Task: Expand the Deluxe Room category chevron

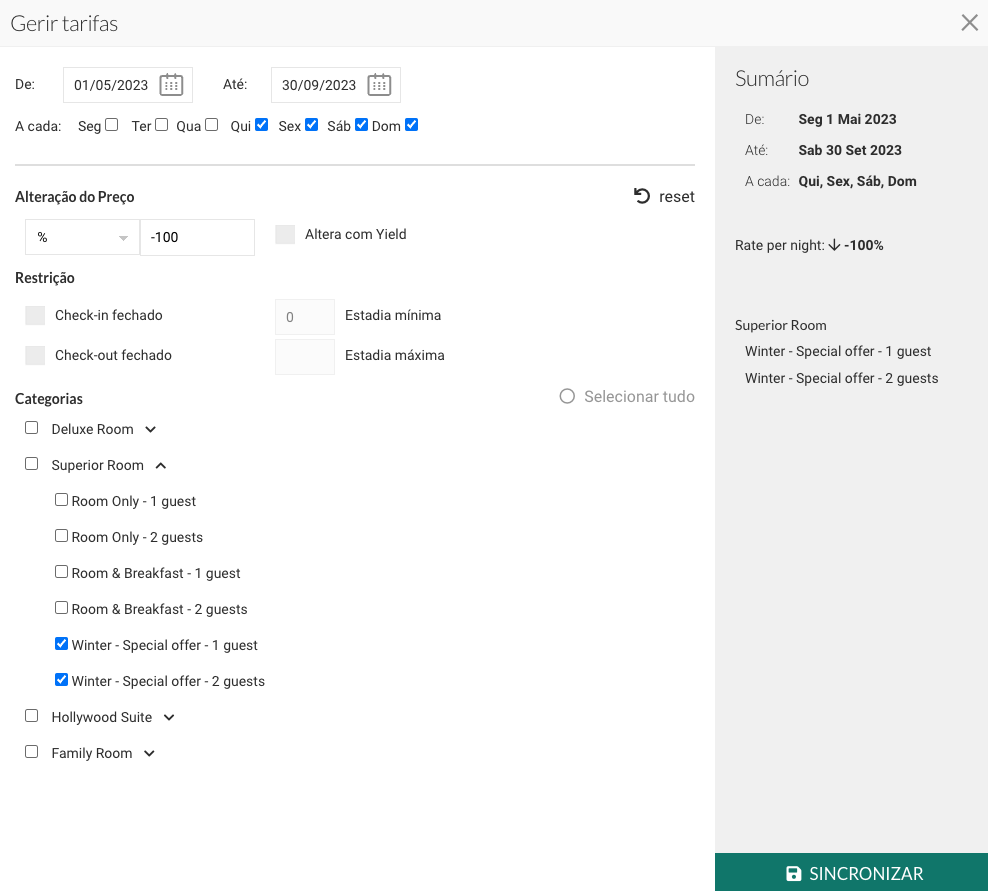Action: (150, 430)
